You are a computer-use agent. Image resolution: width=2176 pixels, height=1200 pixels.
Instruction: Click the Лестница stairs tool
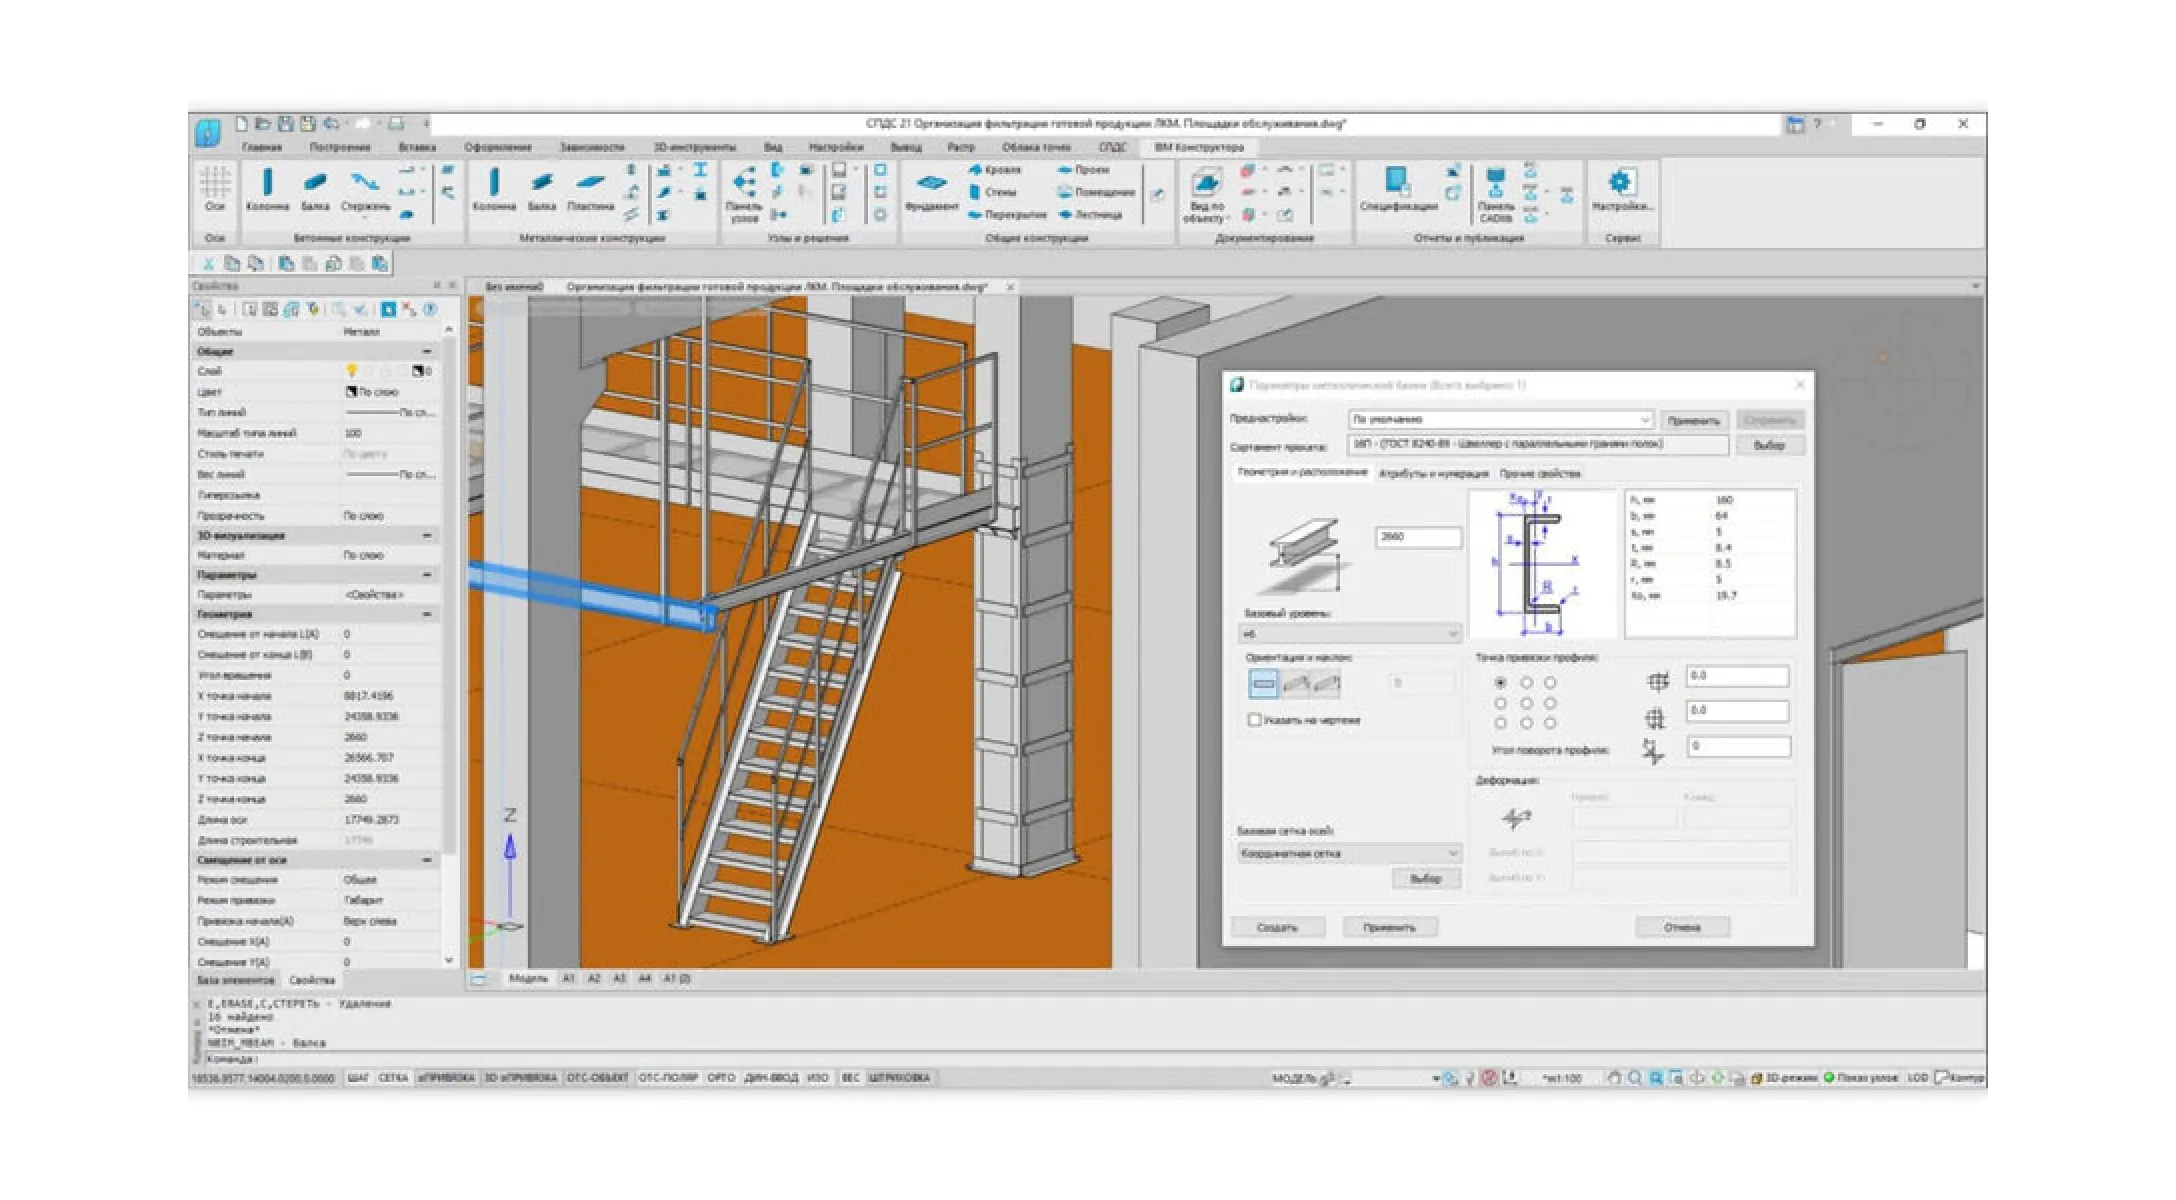tap(1091, 214)
